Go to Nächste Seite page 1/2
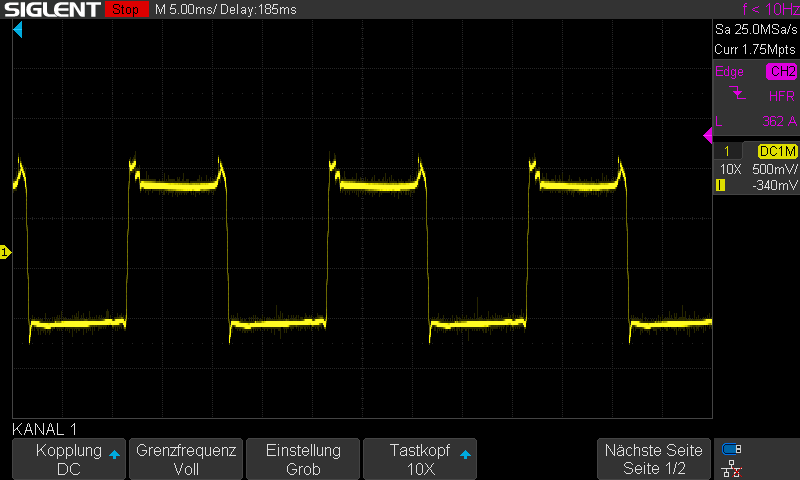Viewport: 800px width, 480px height. point(654,459)
